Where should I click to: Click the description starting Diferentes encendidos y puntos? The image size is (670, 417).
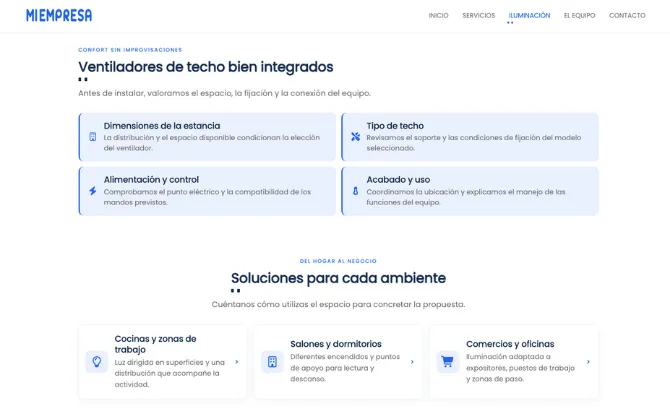click(x=345, y=367)
